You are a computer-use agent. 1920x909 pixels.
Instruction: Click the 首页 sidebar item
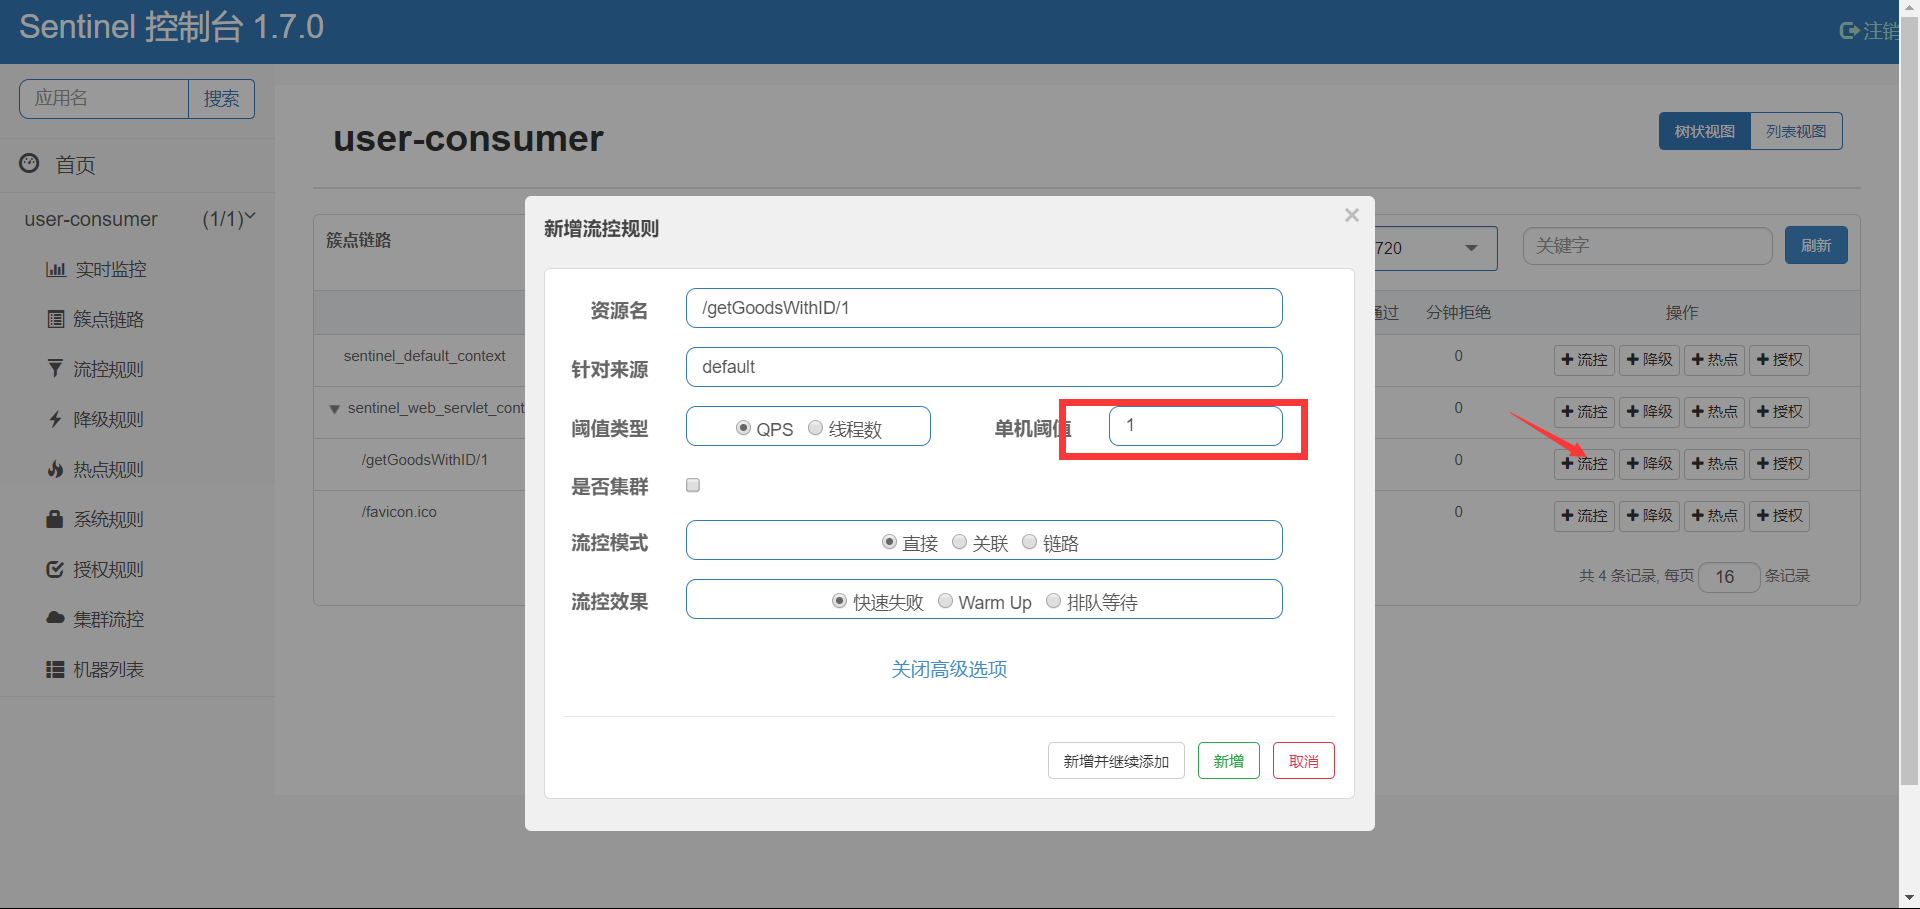(137, 165)
